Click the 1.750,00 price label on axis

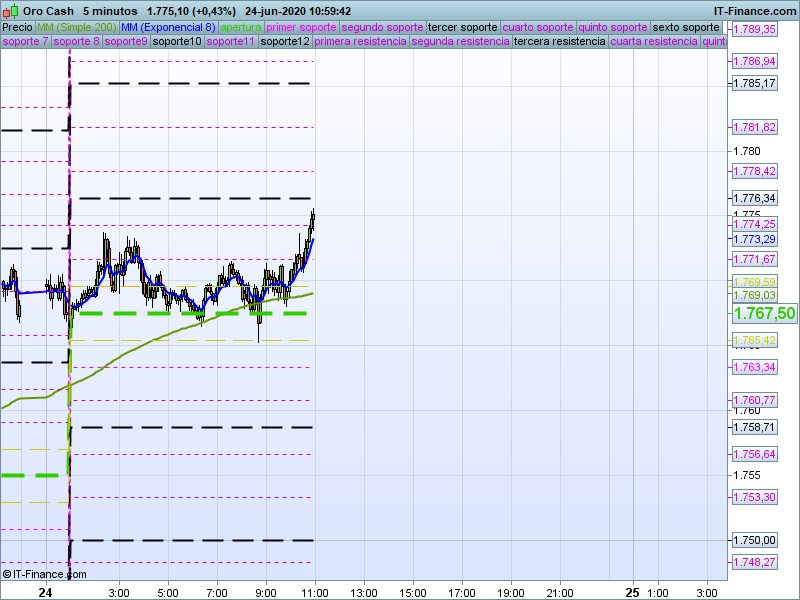(755, 540)
